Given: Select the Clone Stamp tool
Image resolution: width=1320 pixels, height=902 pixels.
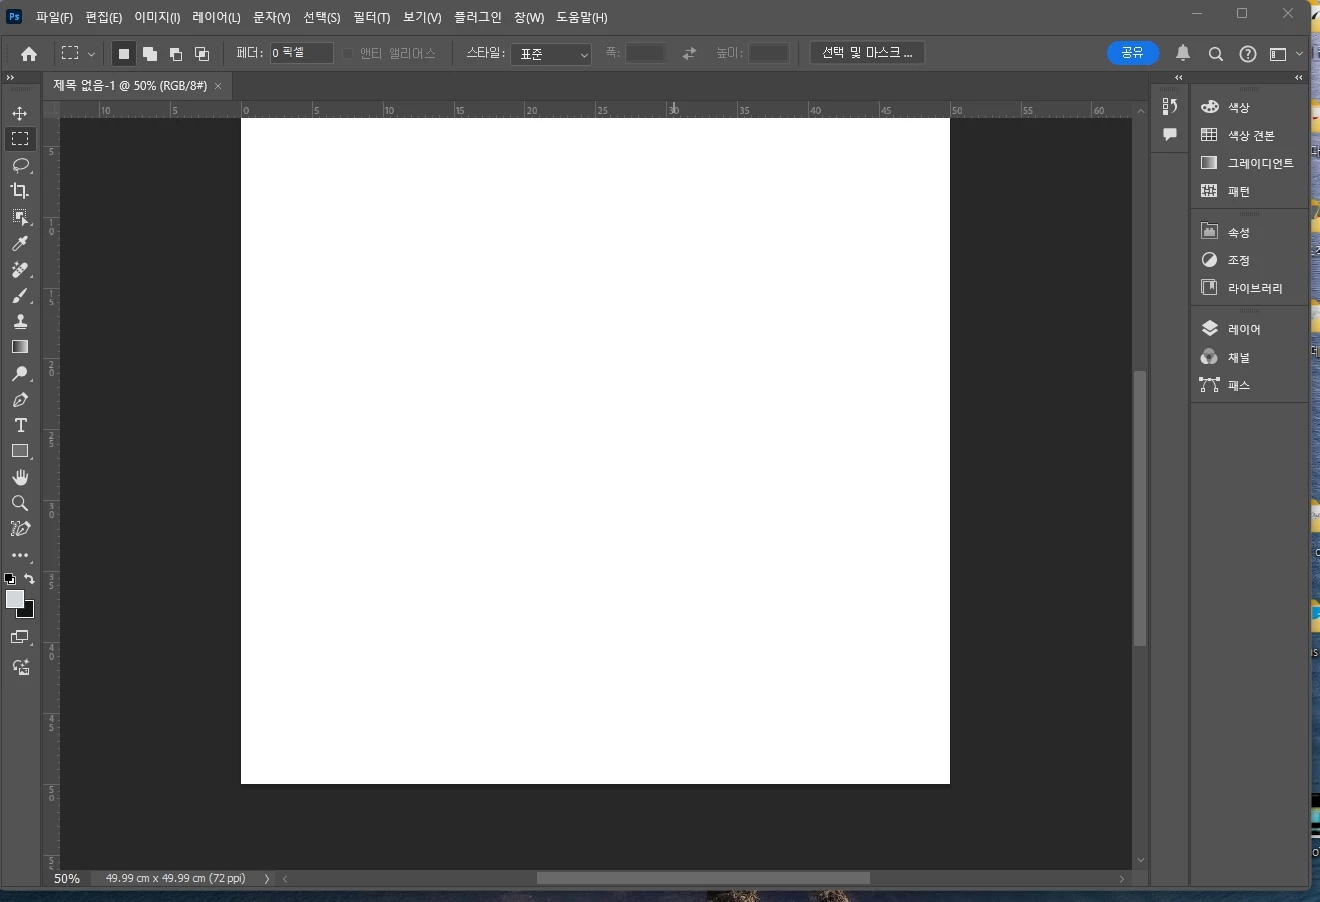Looking at the screenshot, I should click(x=20, y=322).
